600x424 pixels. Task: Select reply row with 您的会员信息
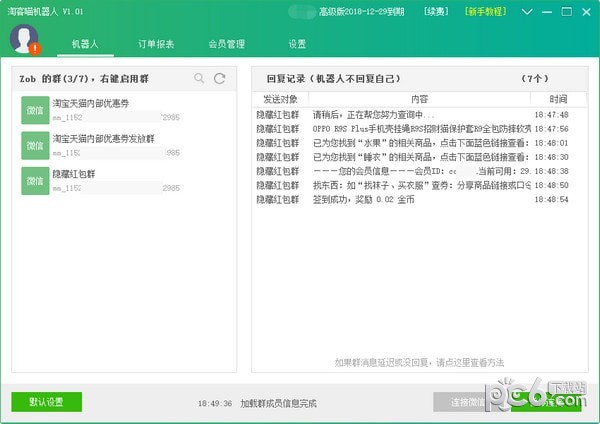419,171
